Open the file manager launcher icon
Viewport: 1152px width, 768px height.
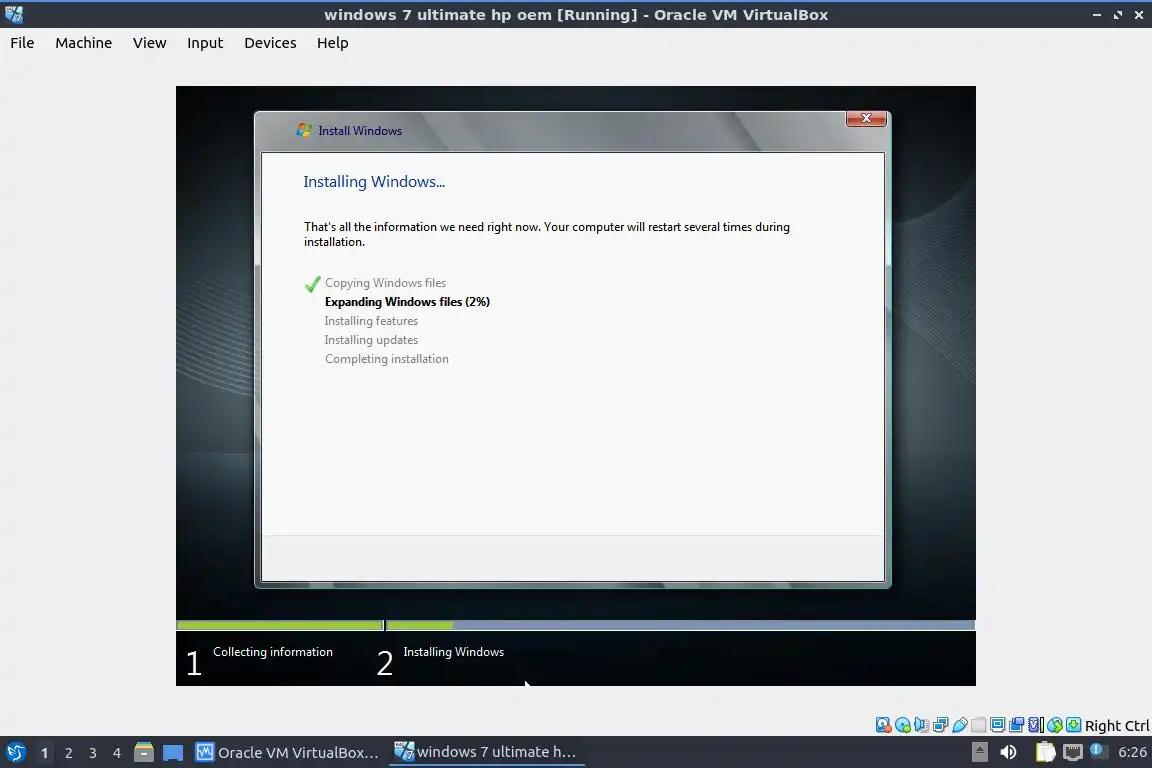(144, 752)
